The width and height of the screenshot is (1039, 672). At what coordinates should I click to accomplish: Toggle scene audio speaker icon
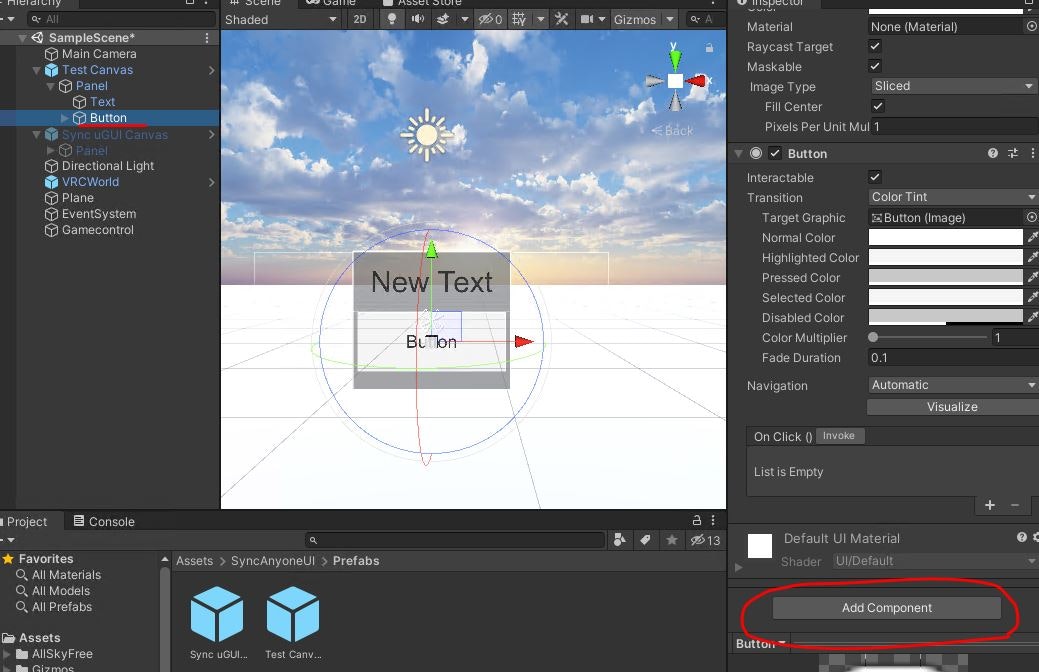pos(417,19)
